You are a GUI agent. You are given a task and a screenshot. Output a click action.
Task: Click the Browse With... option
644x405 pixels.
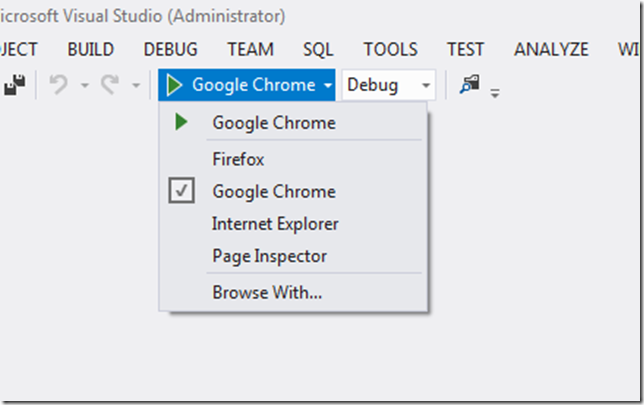266,293
